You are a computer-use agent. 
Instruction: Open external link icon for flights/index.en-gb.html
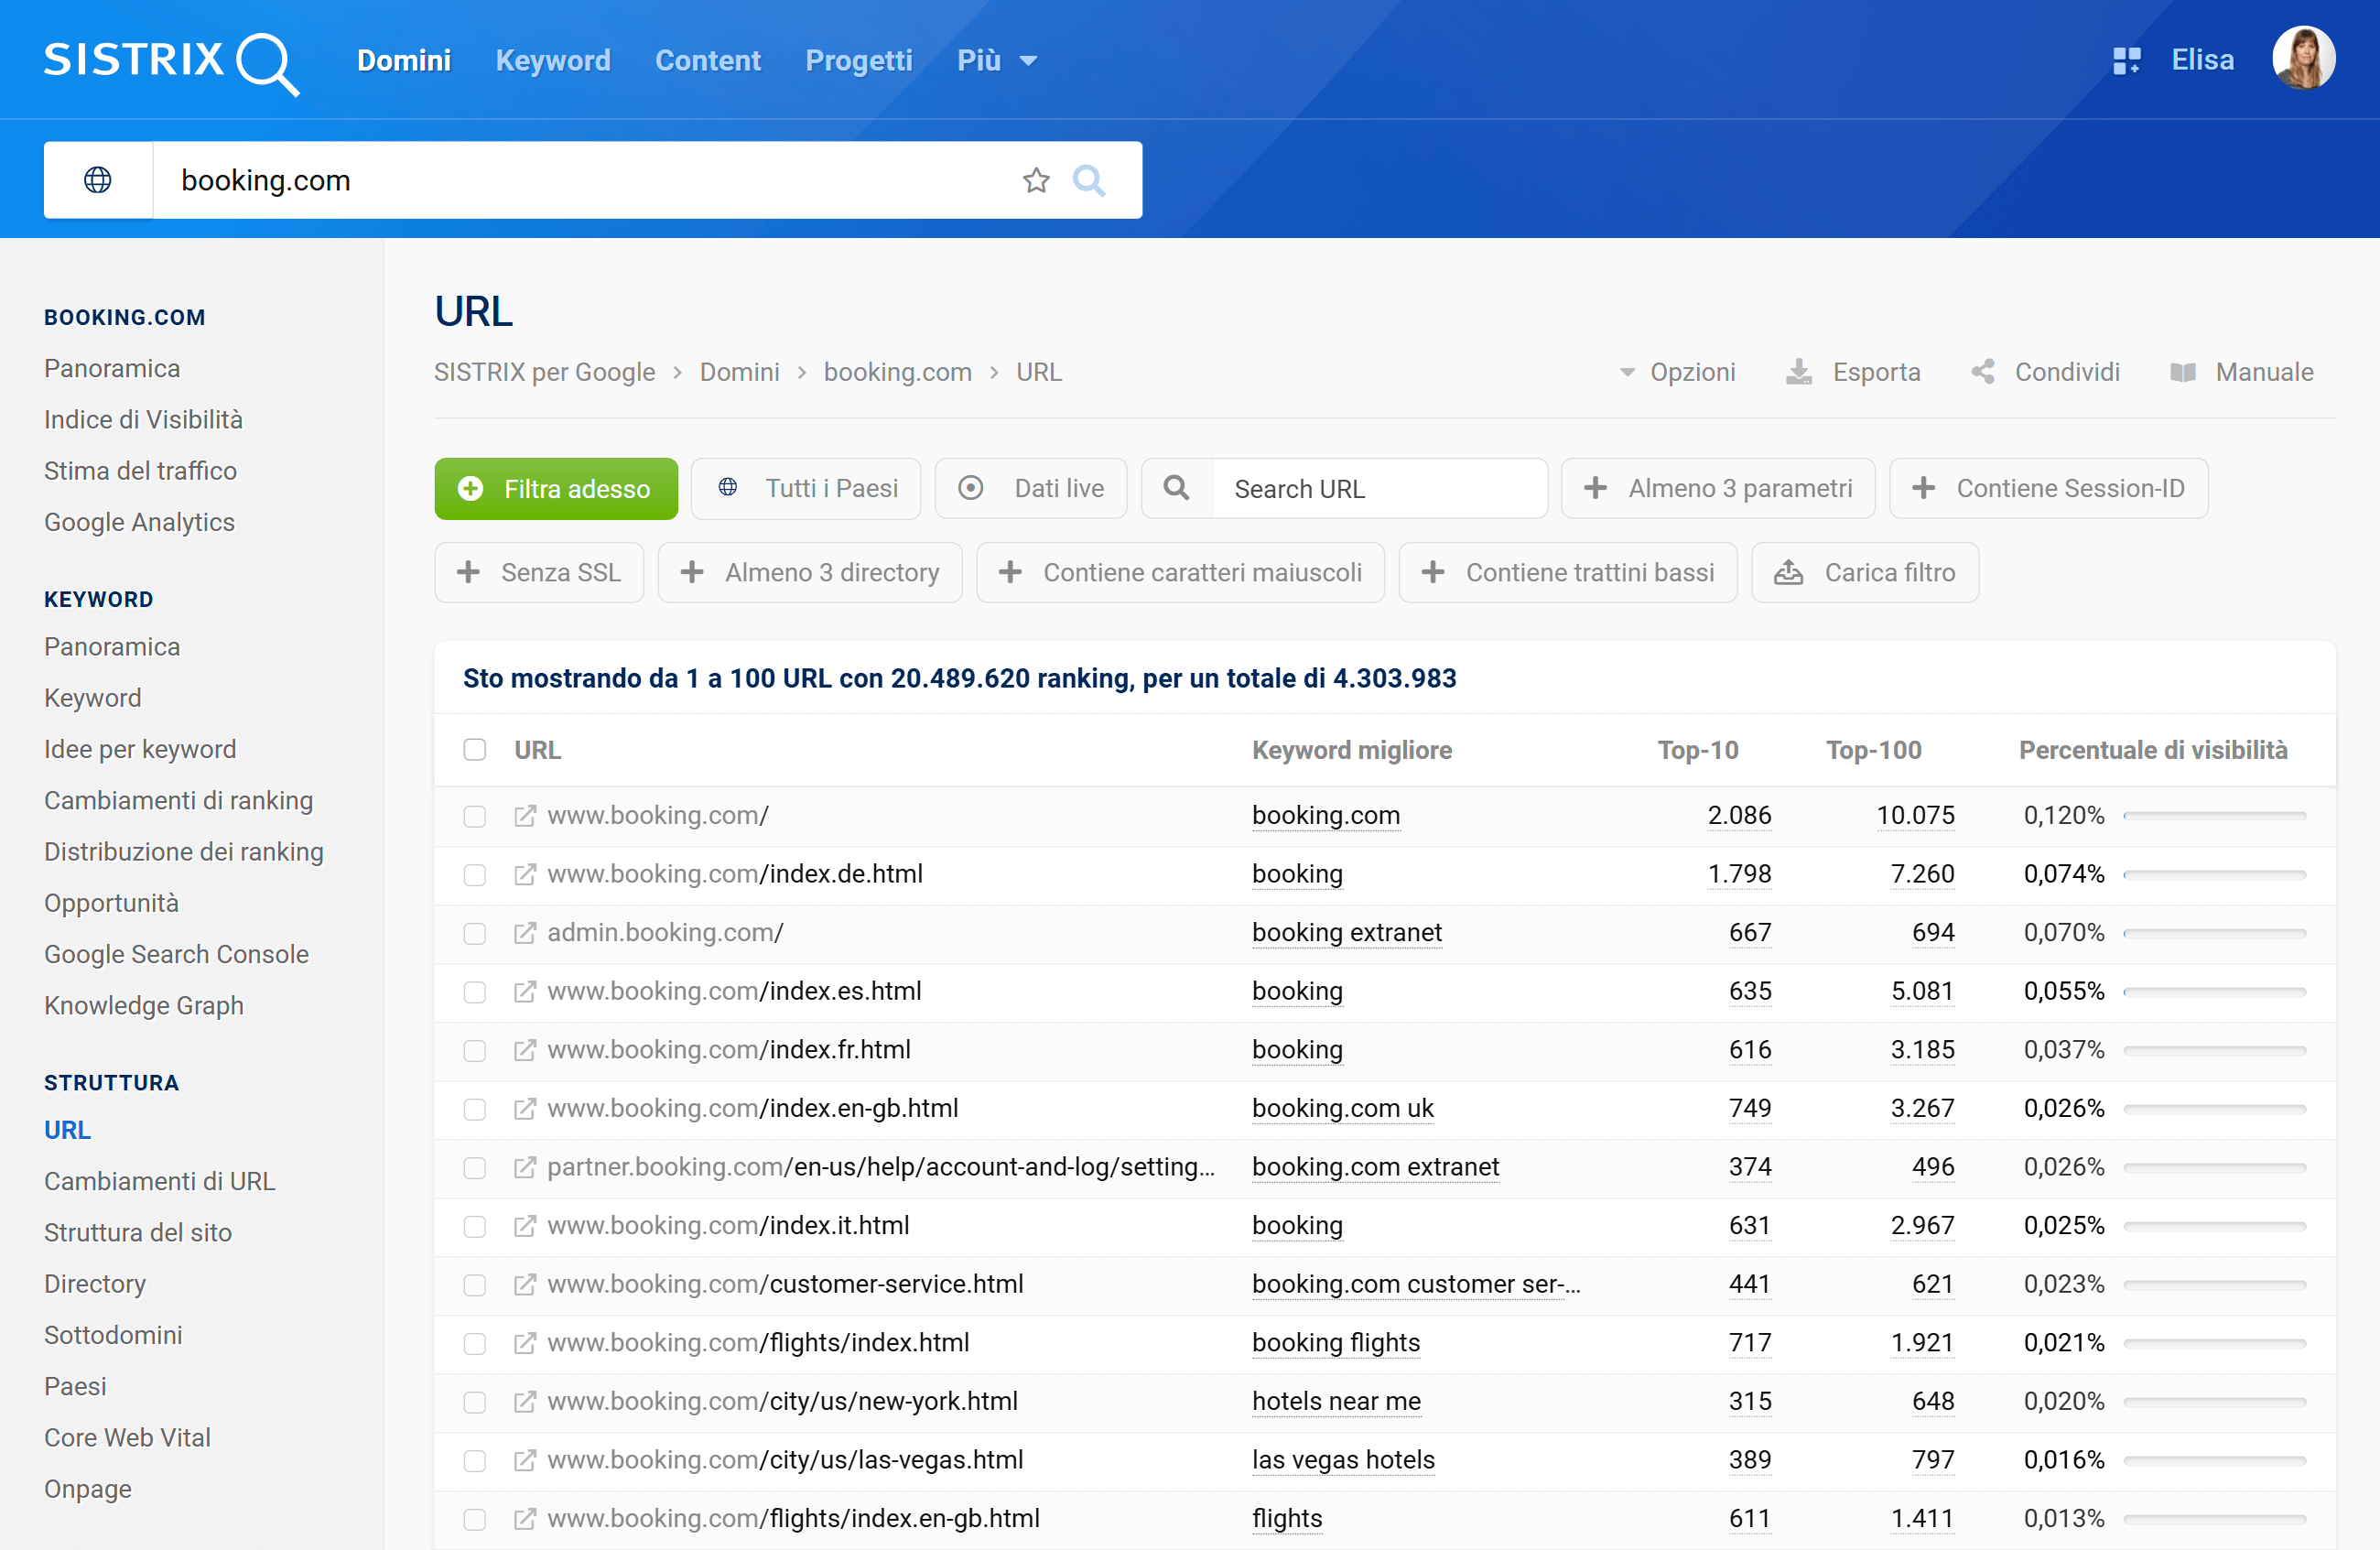[525, 1519]
